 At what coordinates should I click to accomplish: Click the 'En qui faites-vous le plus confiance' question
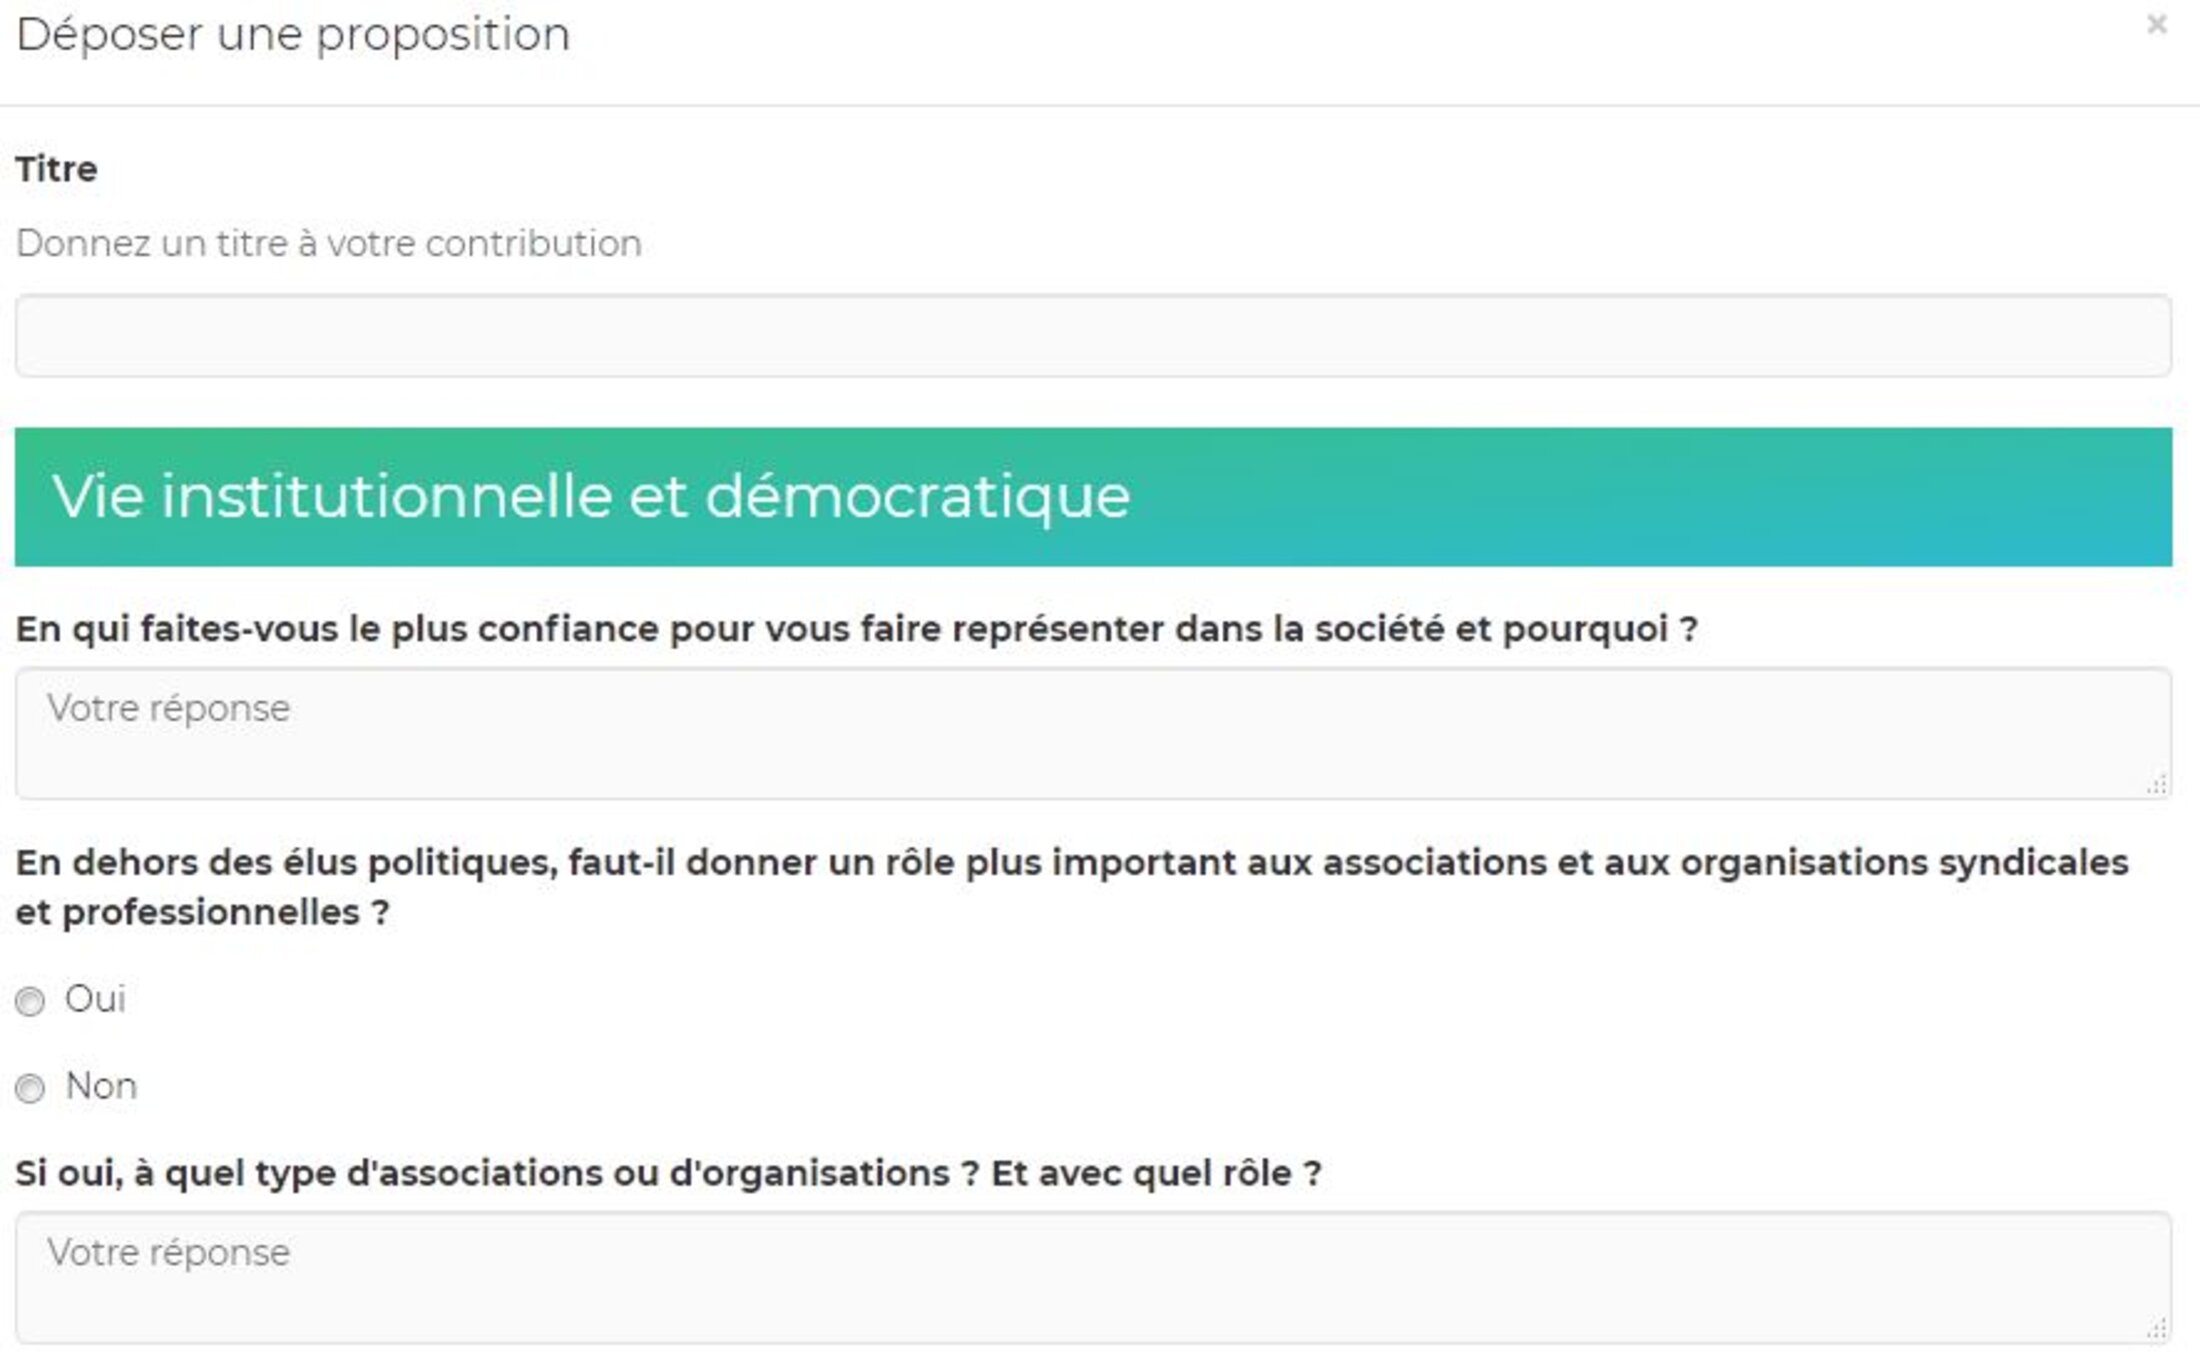[x=856, y=629]
